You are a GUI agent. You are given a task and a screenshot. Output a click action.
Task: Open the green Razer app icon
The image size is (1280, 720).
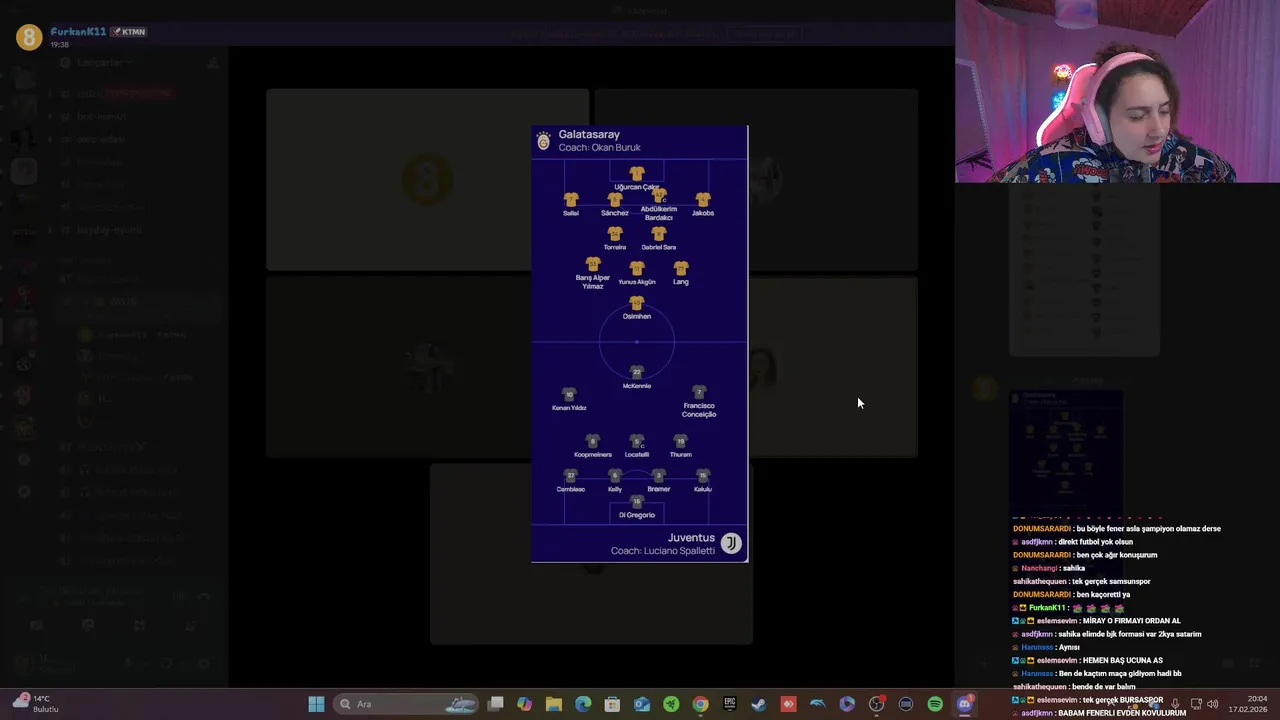(x=671, y=704)
